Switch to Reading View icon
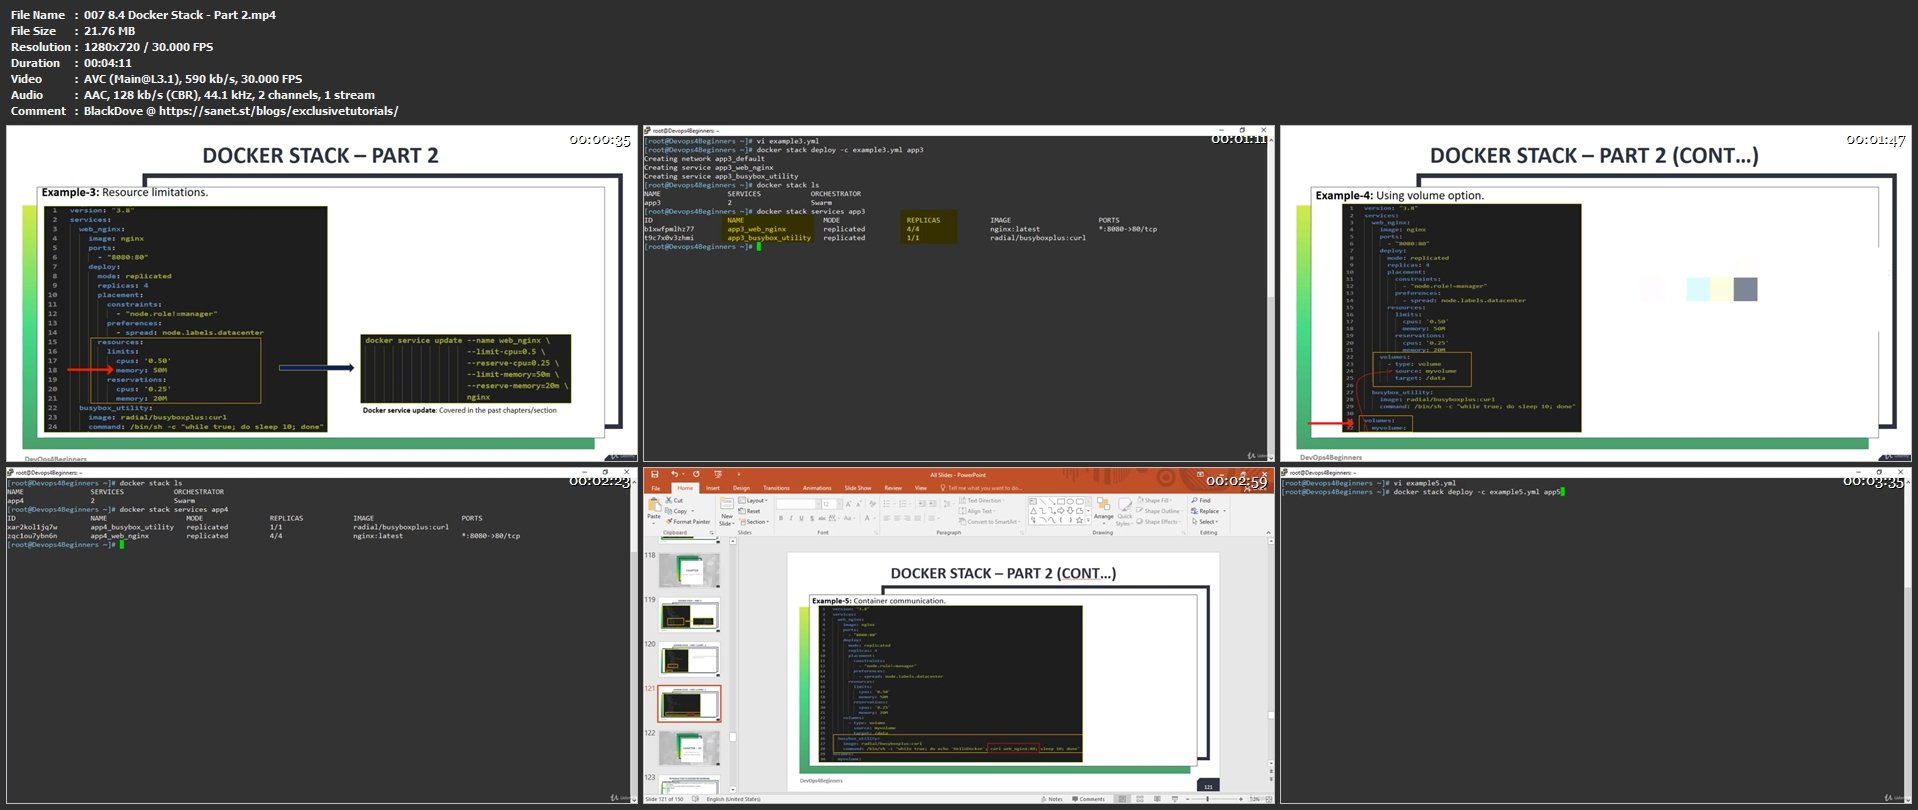The width and height of the screenshot is (1918, 810). coord(1157,799)
